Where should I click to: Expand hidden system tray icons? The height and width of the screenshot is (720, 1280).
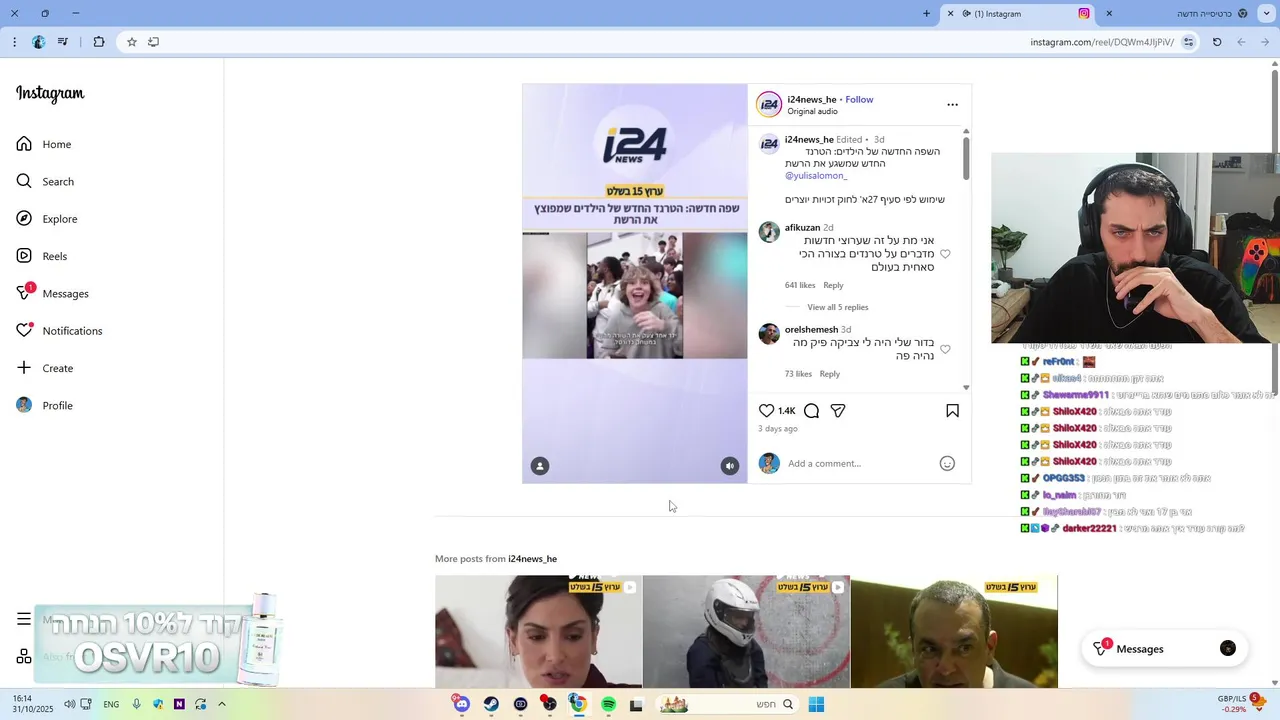[221, 704]
